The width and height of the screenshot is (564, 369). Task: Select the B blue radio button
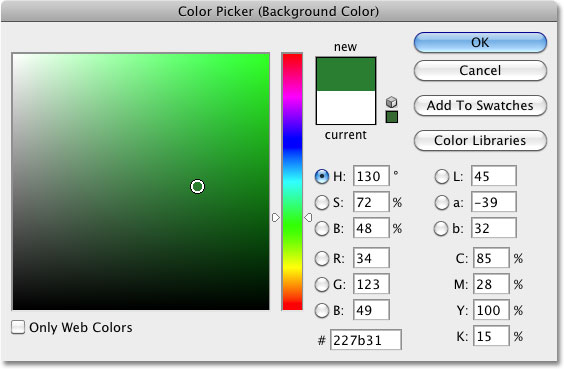322,310
